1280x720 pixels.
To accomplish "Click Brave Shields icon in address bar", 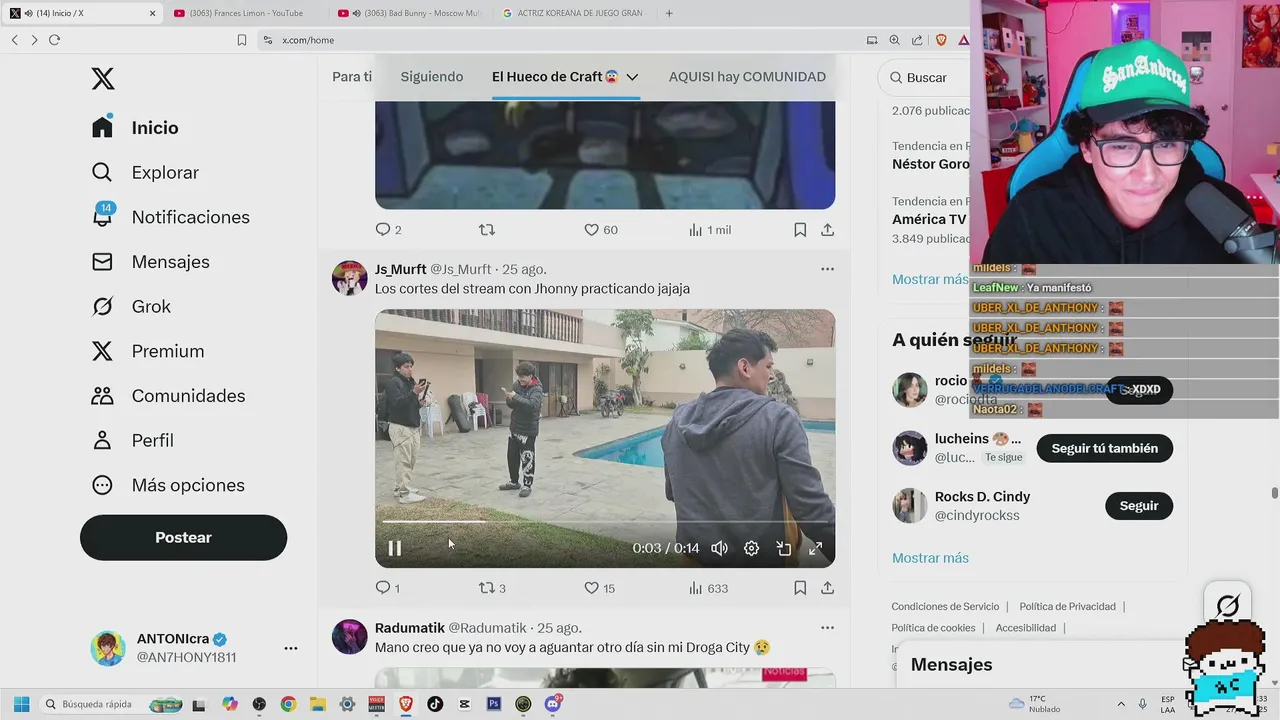I will 941,40.
